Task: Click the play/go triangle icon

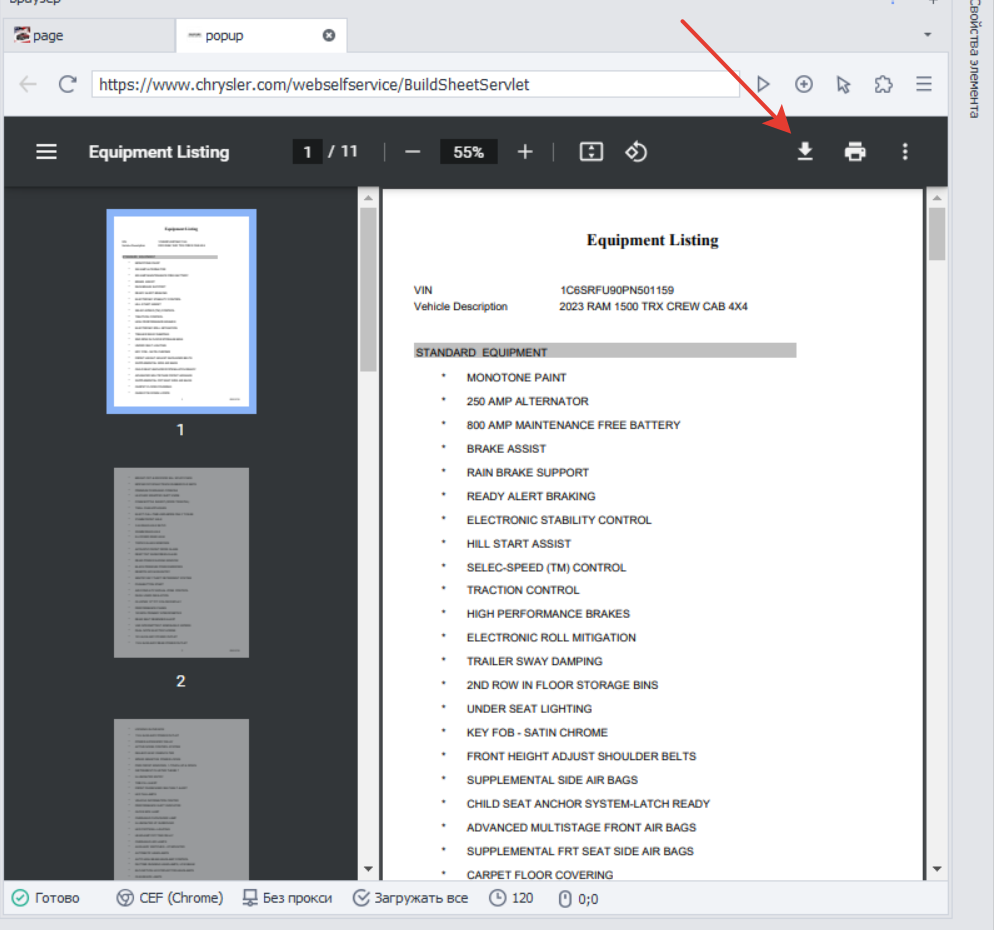Action: pyautogui.click(x=763, y=84)
